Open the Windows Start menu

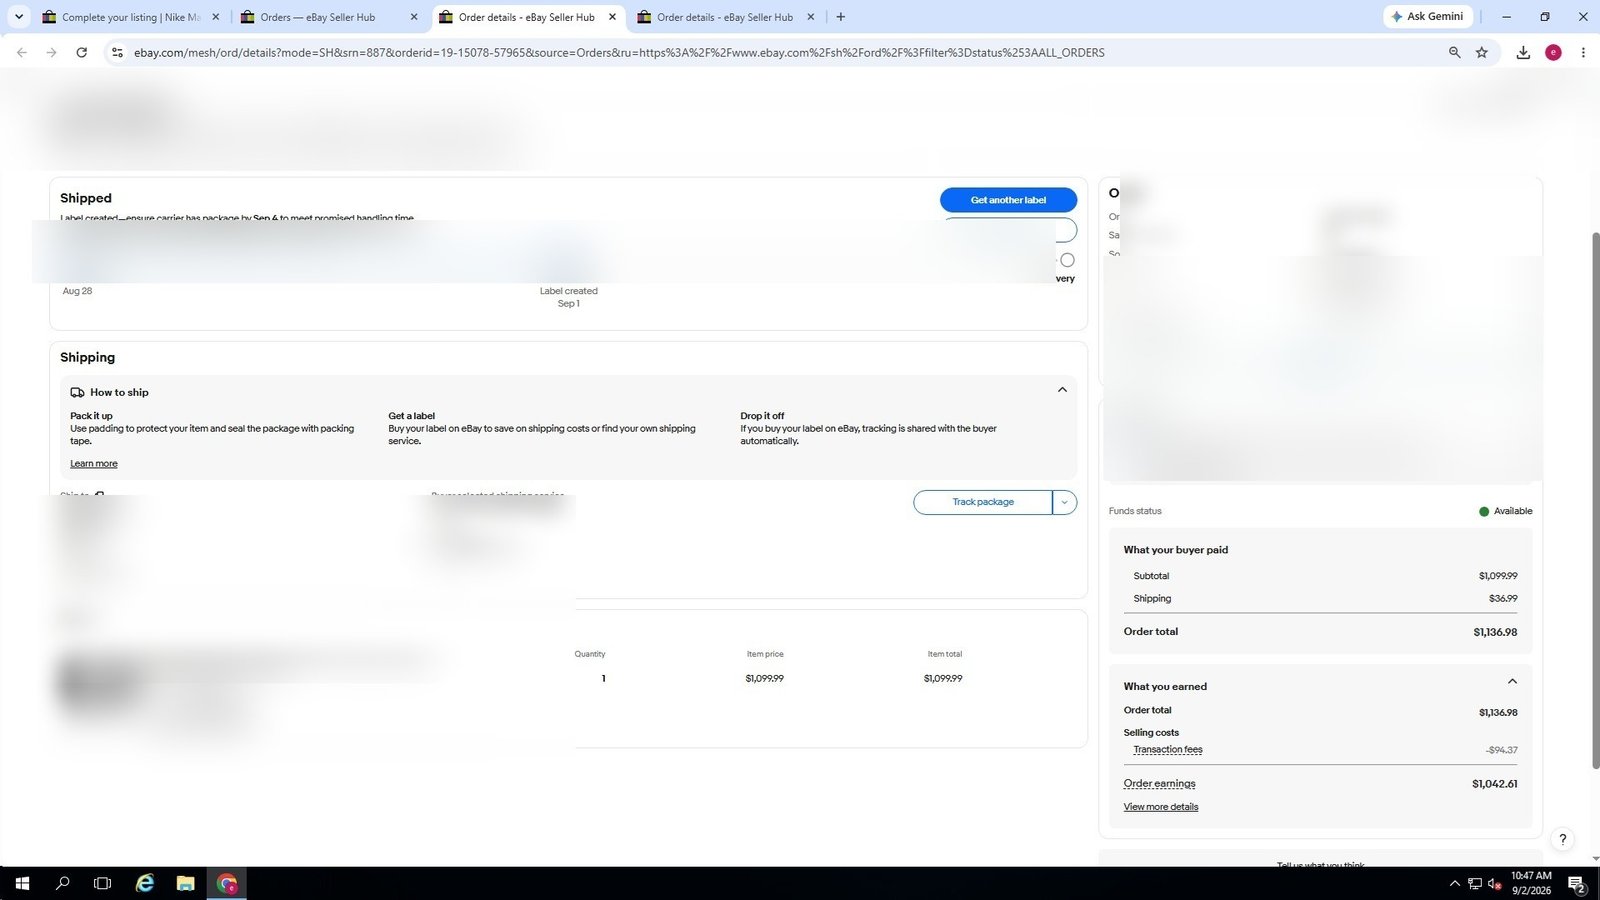tap(22, 883)
